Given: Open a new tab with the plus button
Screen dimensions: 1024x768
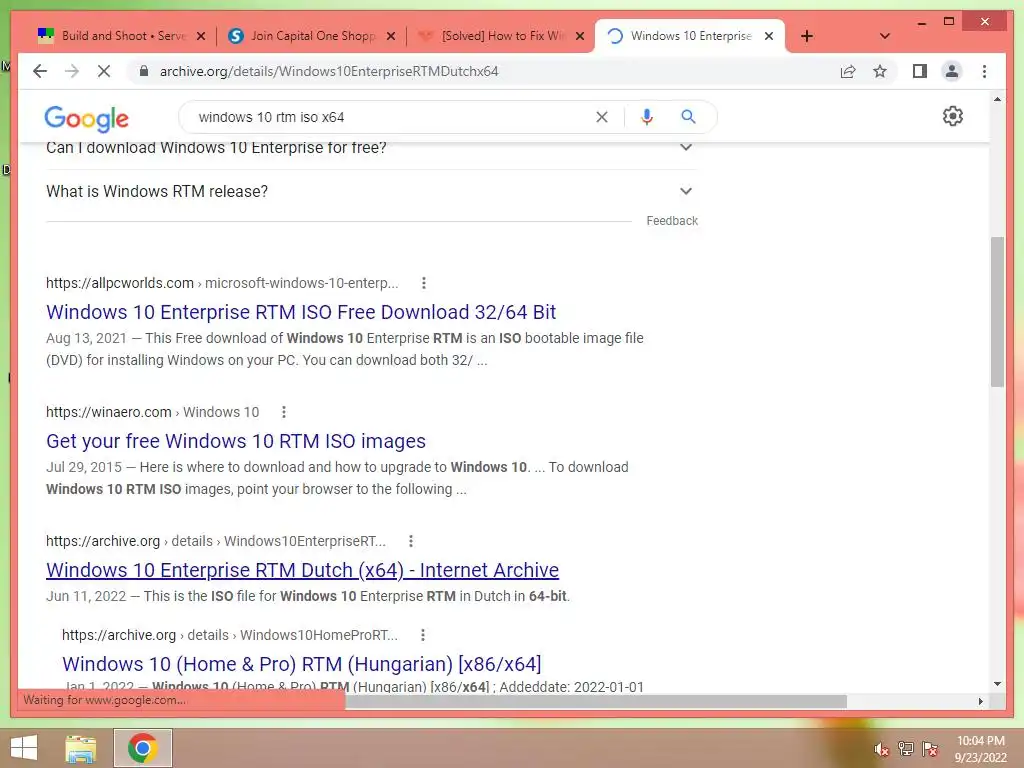Looking at the screenshot, I should (807, 36).
